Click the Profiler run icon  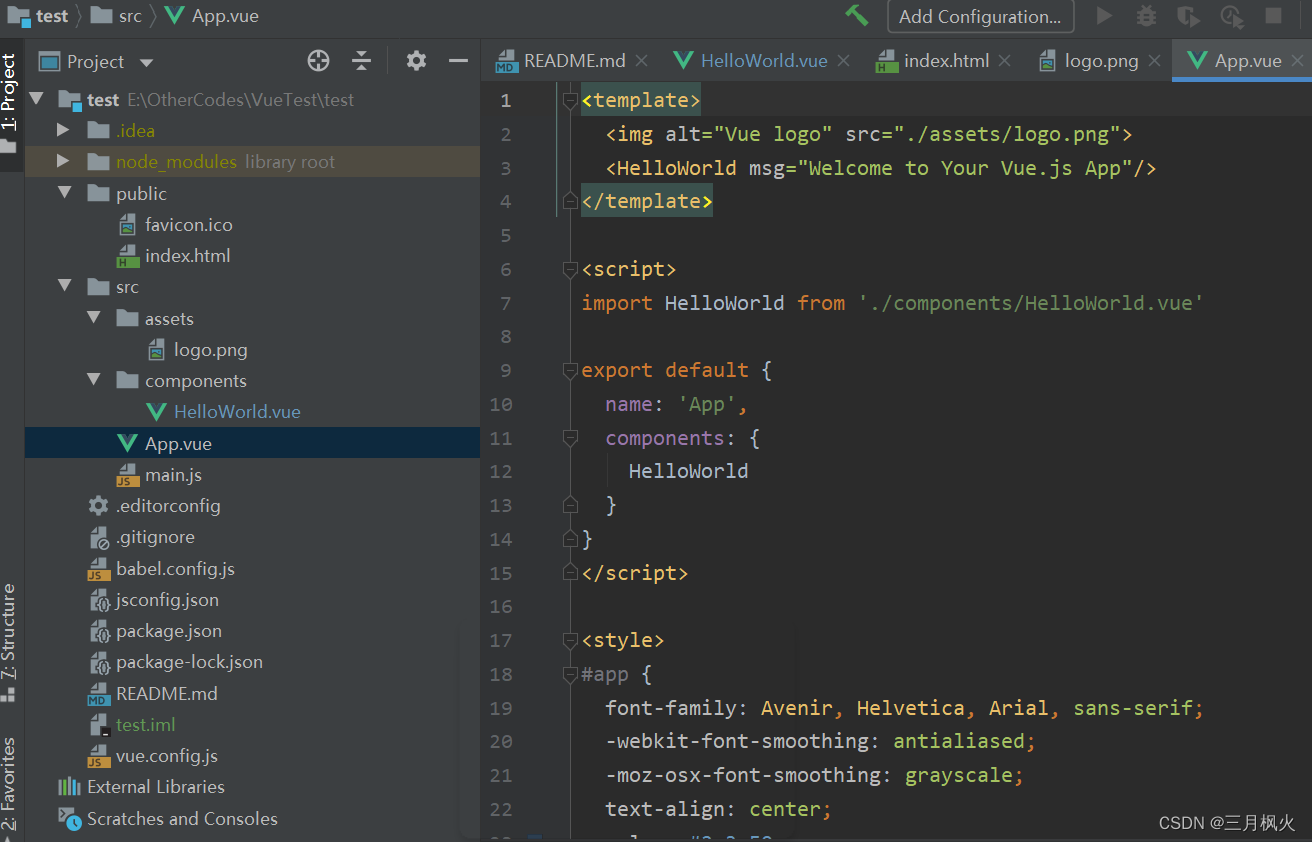pyautogui.click(x=1231, y=16)
